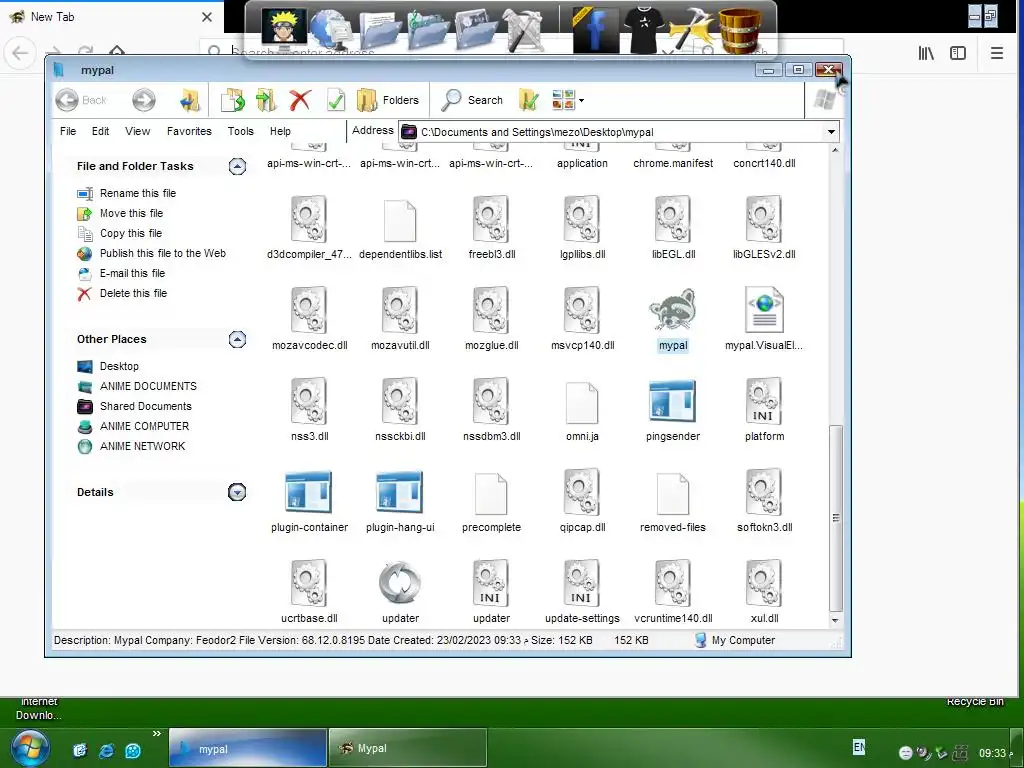Select the xul.dll file
This screenshot has height=768, width=1024.
763,593
